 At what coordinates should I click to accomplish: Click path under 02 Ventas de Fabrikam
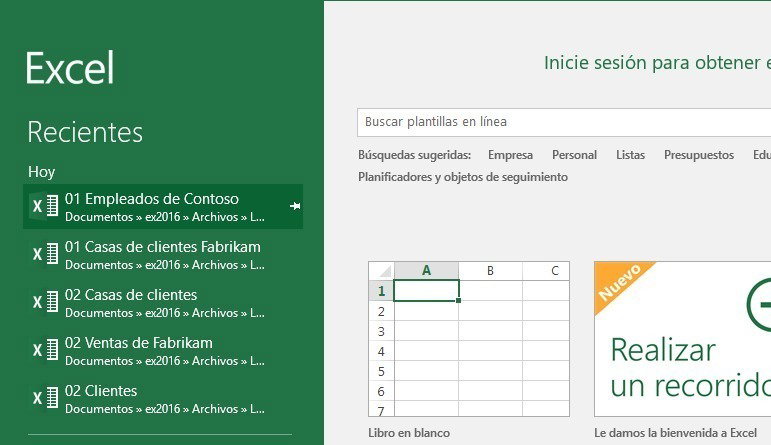165,361
